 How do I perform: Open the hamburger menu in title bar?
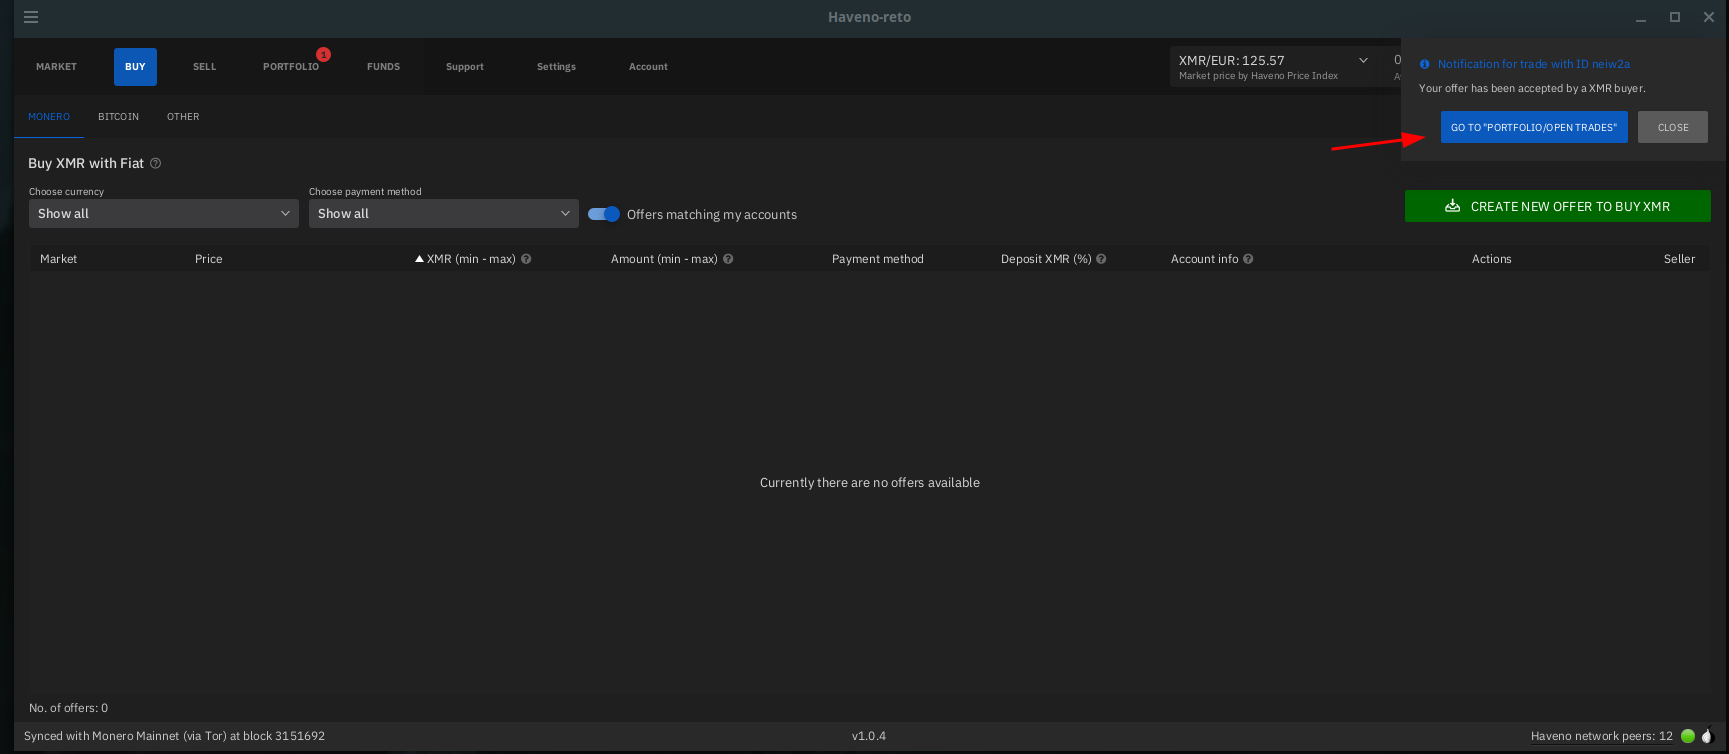[x=31, y=17]
